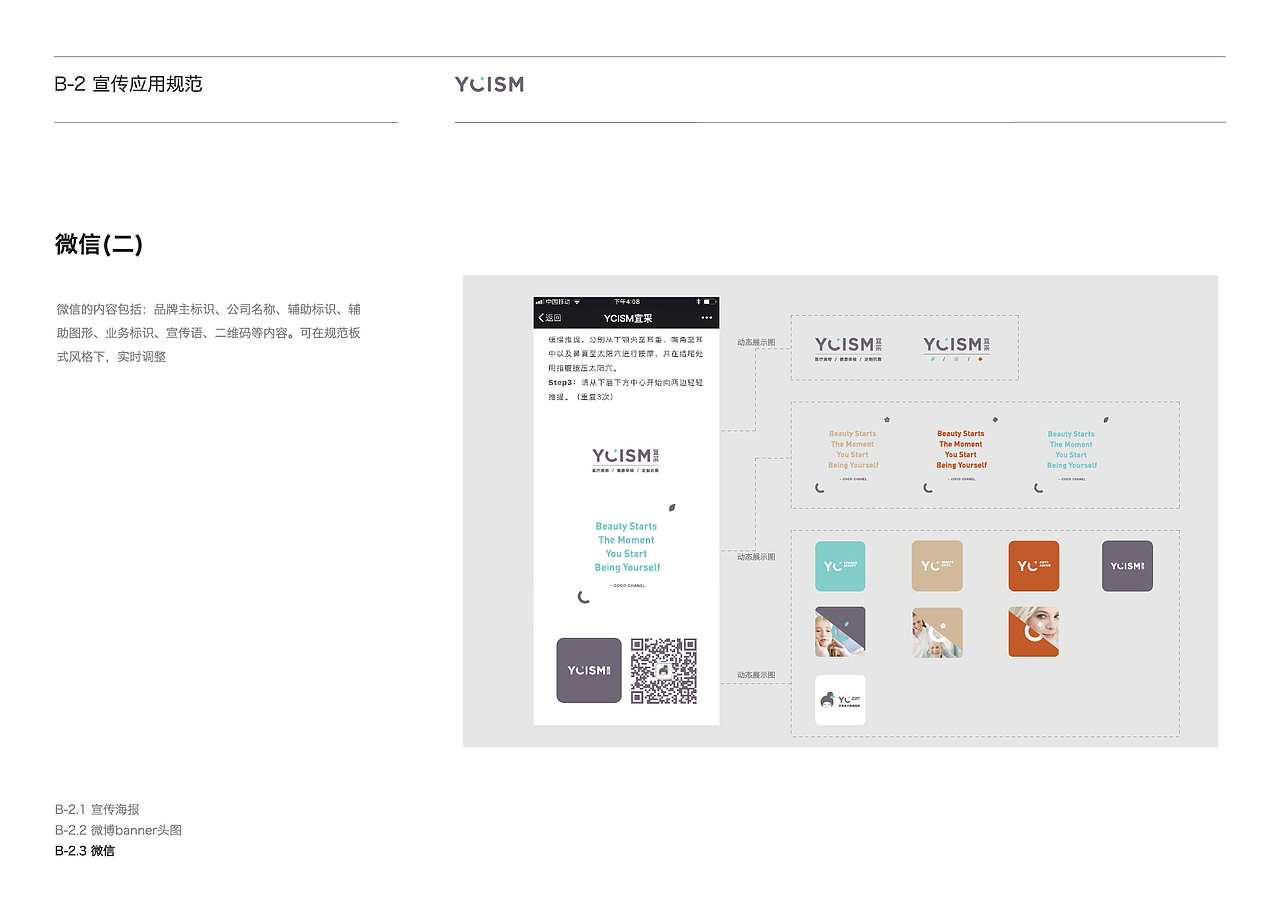Click the QR code in the phone screen
Image resolution: width=1280 pixels, height=905 pixels.
pyautogui.click(x=663, y=671)
